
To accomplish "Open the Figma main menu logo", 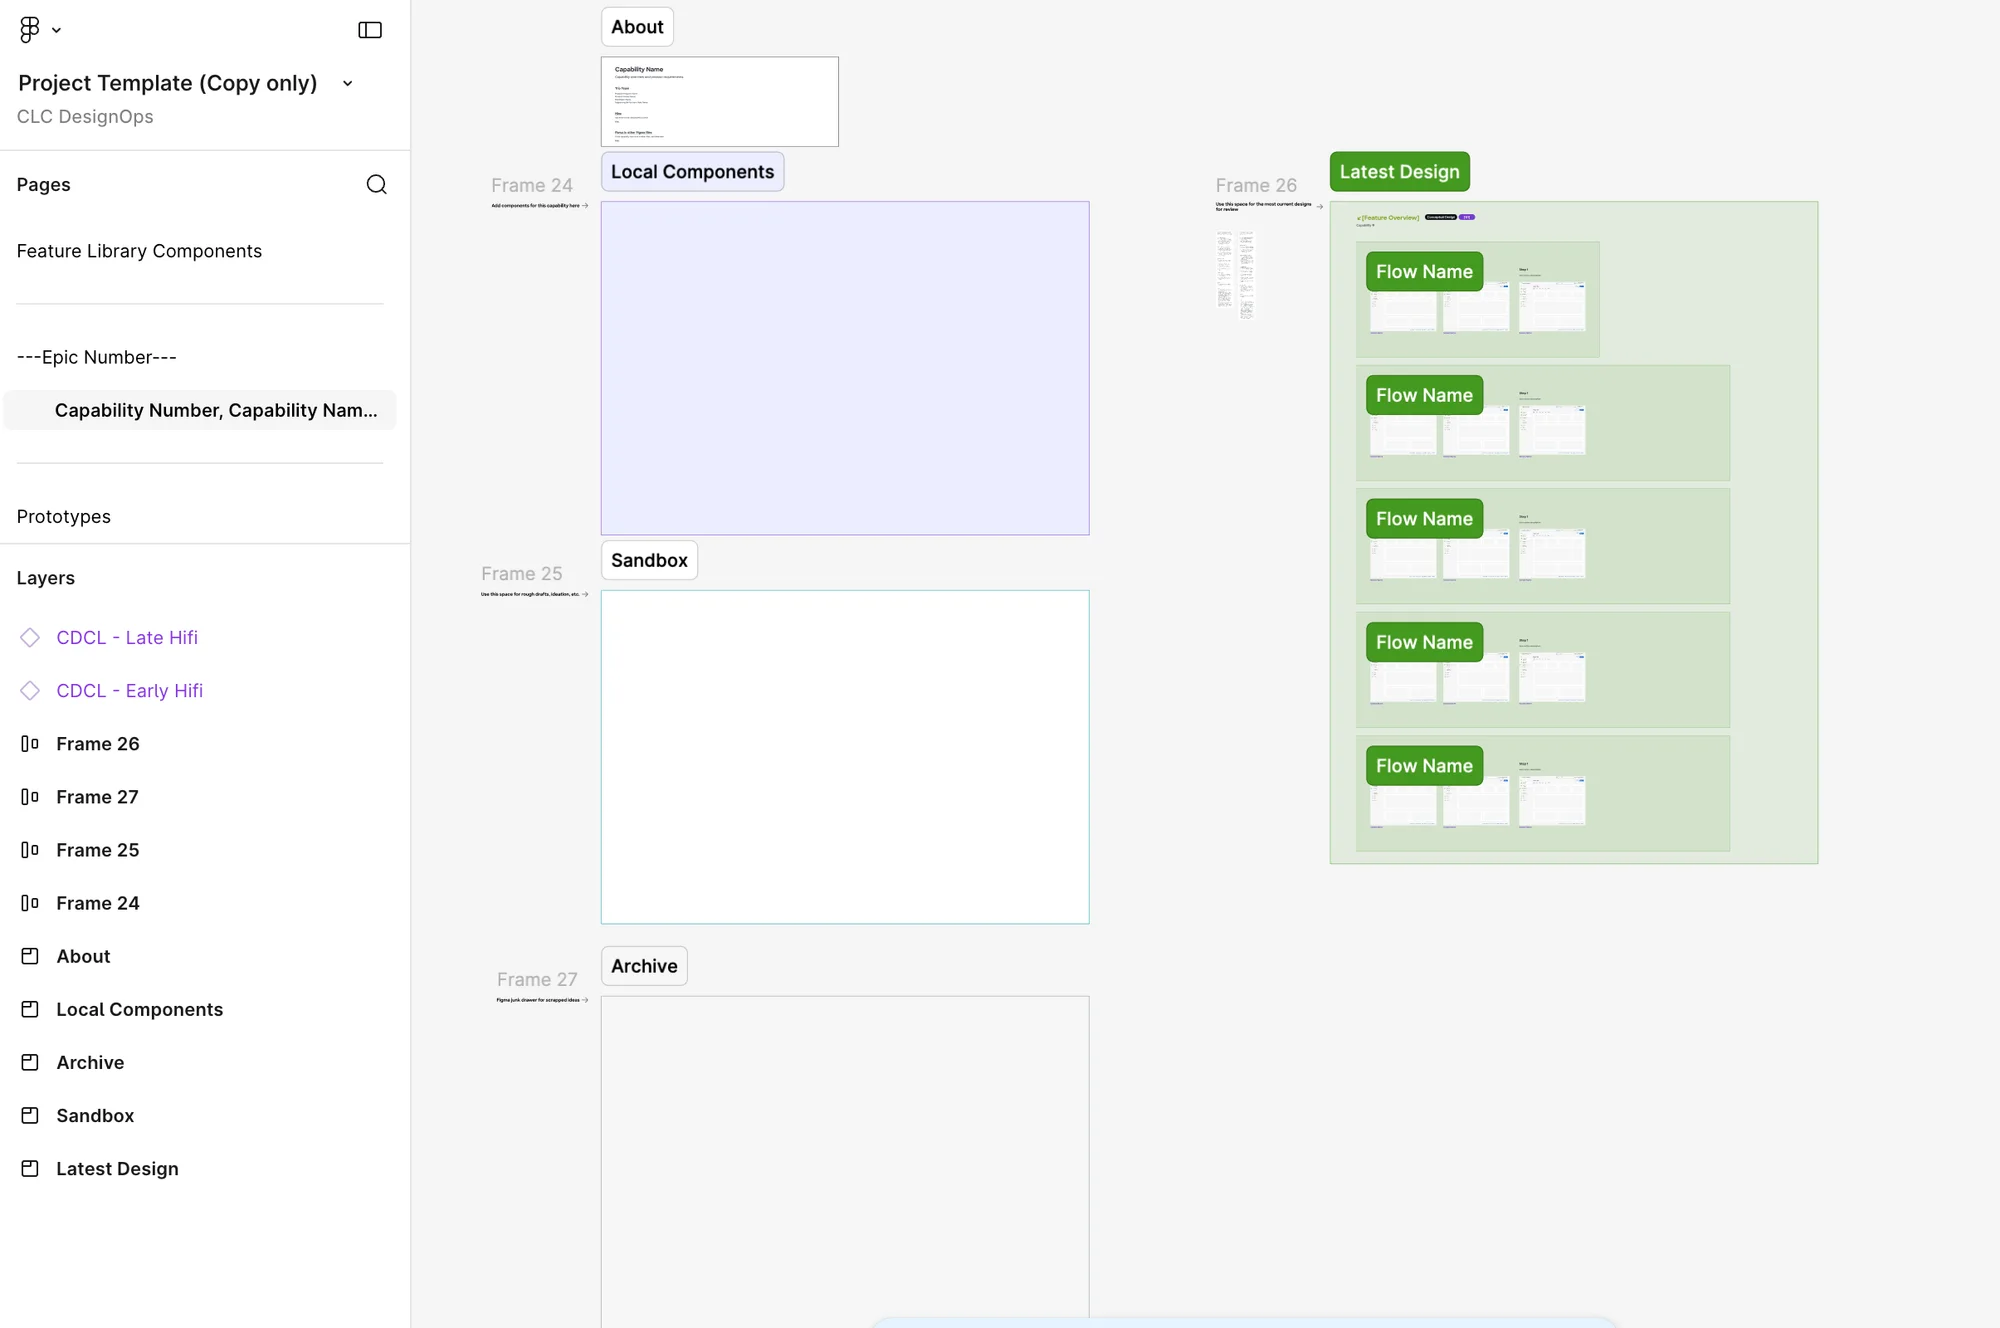I will tap(30, 30).
